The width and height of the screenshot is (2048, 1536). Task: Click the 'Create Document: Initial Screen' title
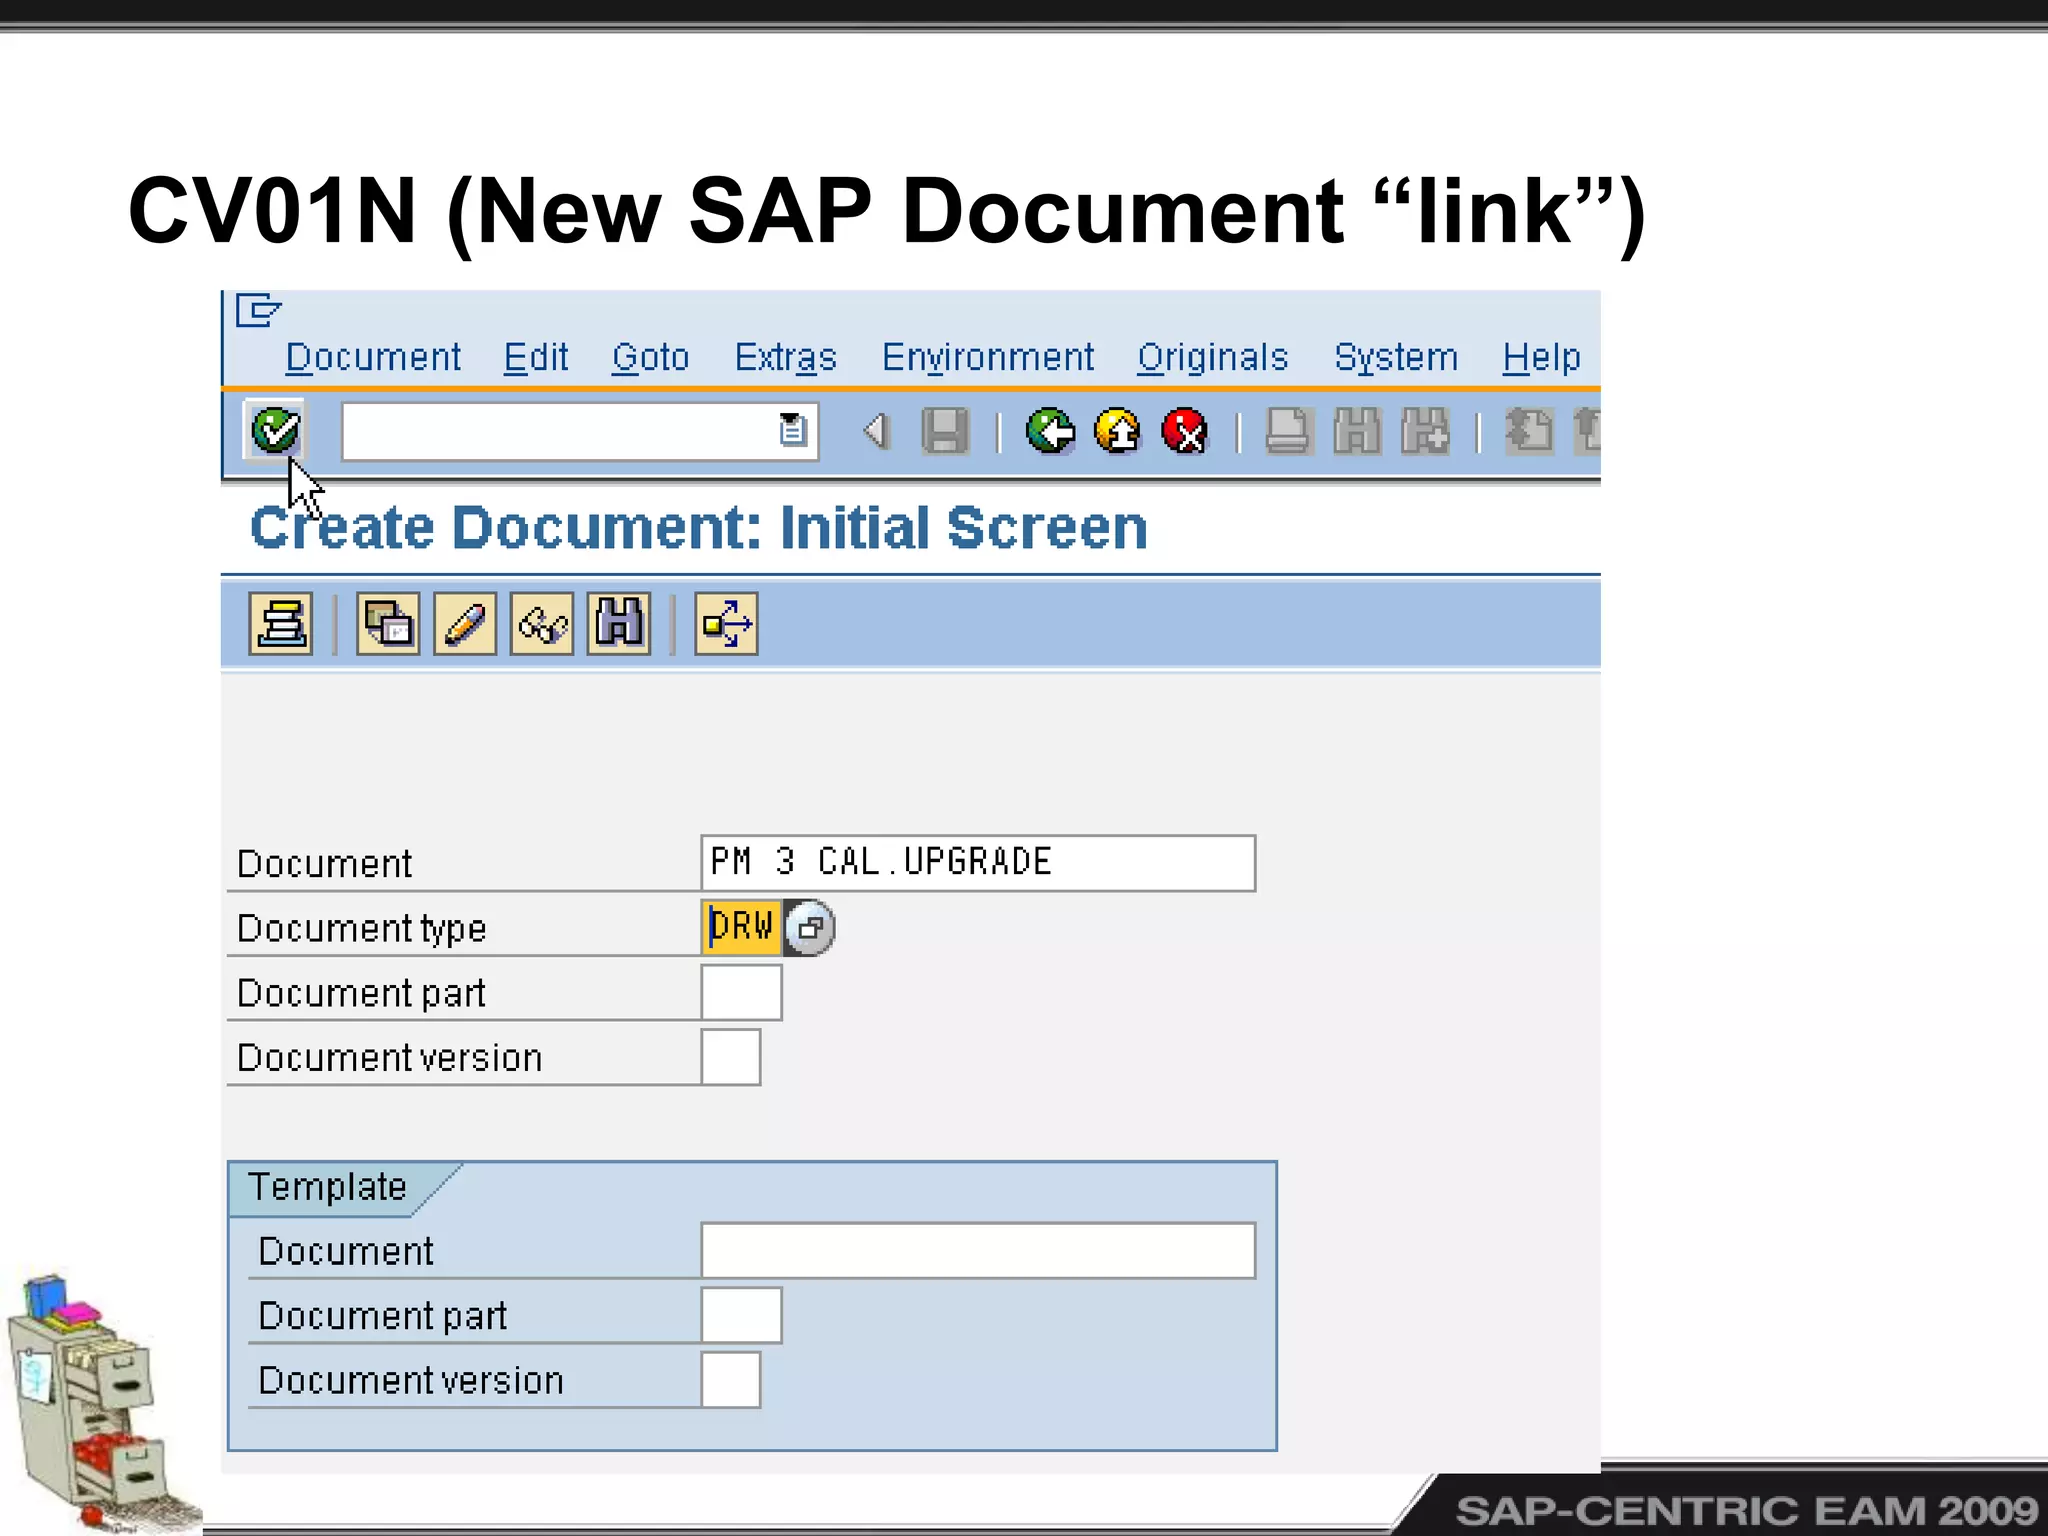coord(699,527)
